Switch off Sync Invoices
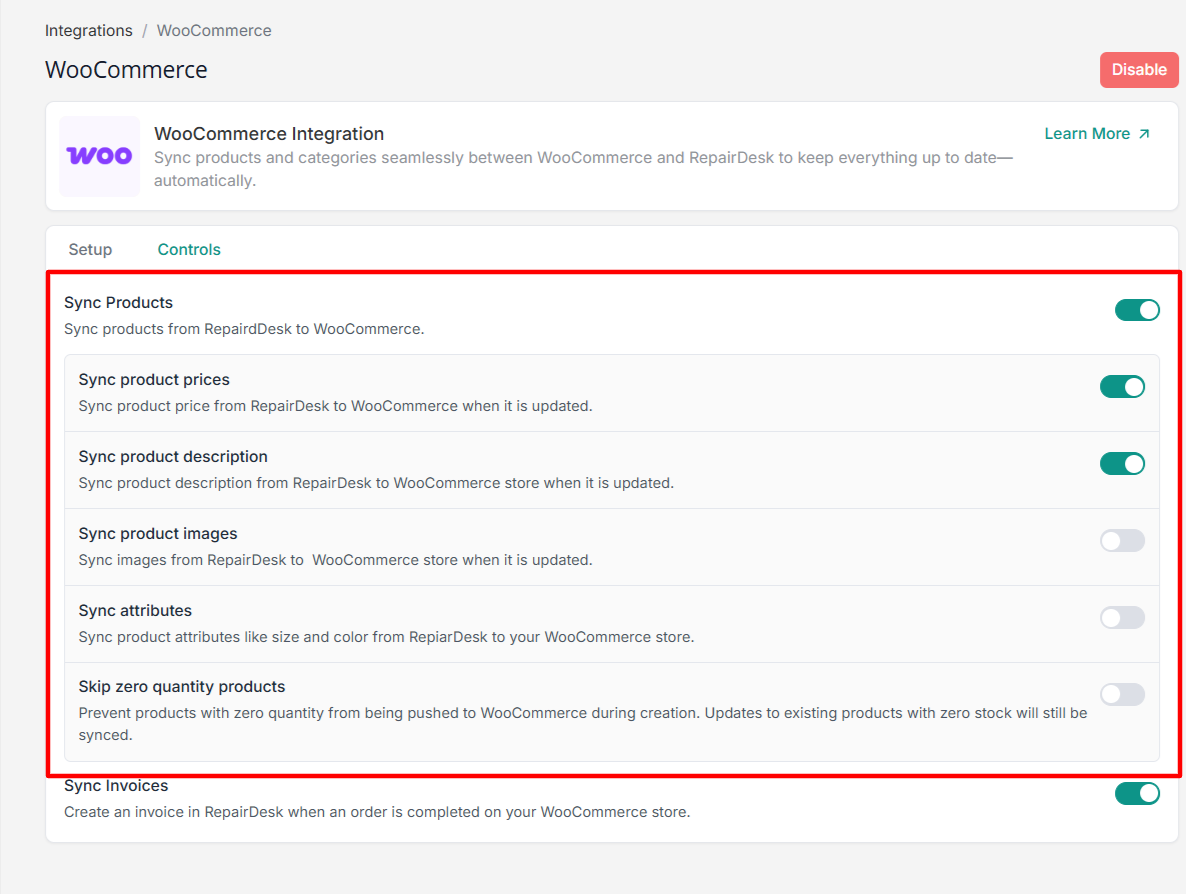The width and height of the screenshot is (1186, 894). coord(1137,793)
